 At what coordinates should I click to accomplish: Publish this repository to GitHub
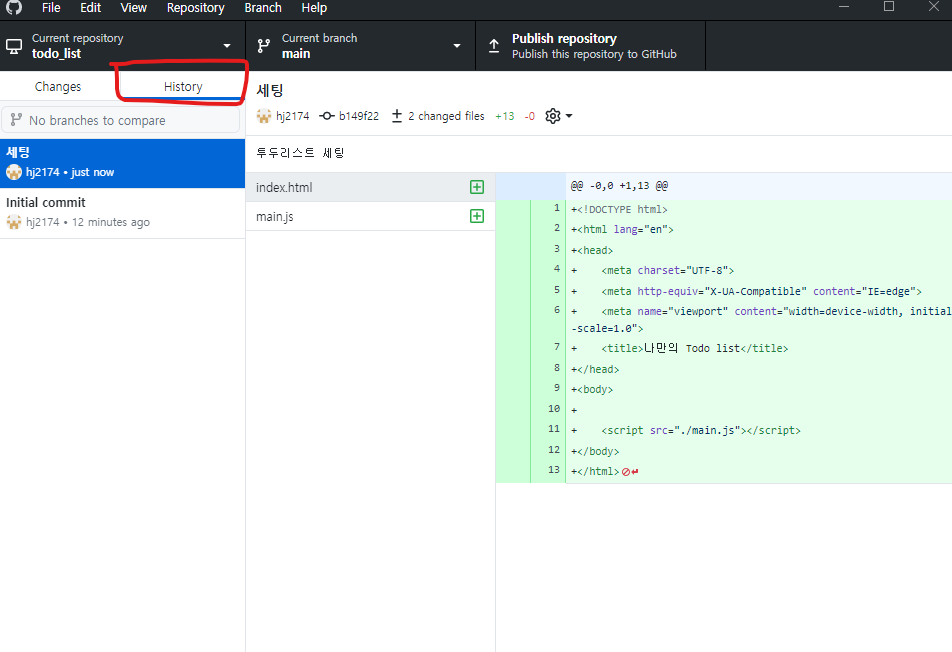click(590, 46)
